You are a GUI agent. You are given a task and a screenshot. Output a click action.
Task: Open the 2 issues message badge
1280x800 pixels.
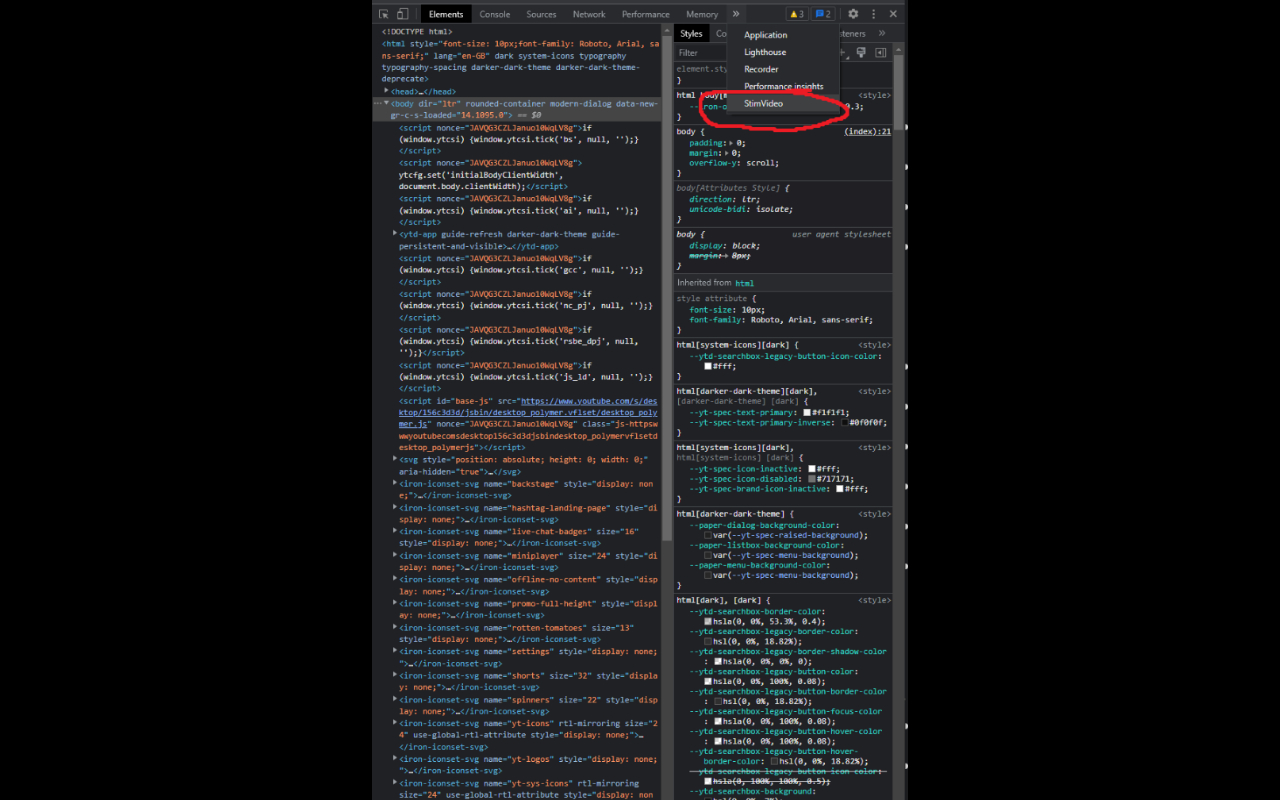tap(823, 14)
